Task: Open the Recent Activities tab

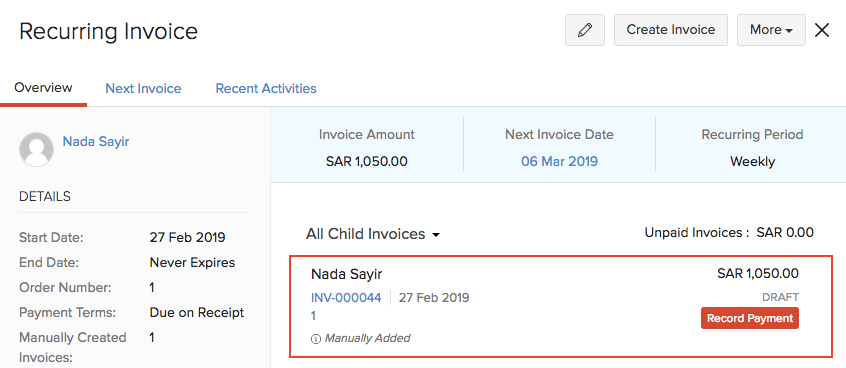Action: pyautogui.click(x=266, y=88)
